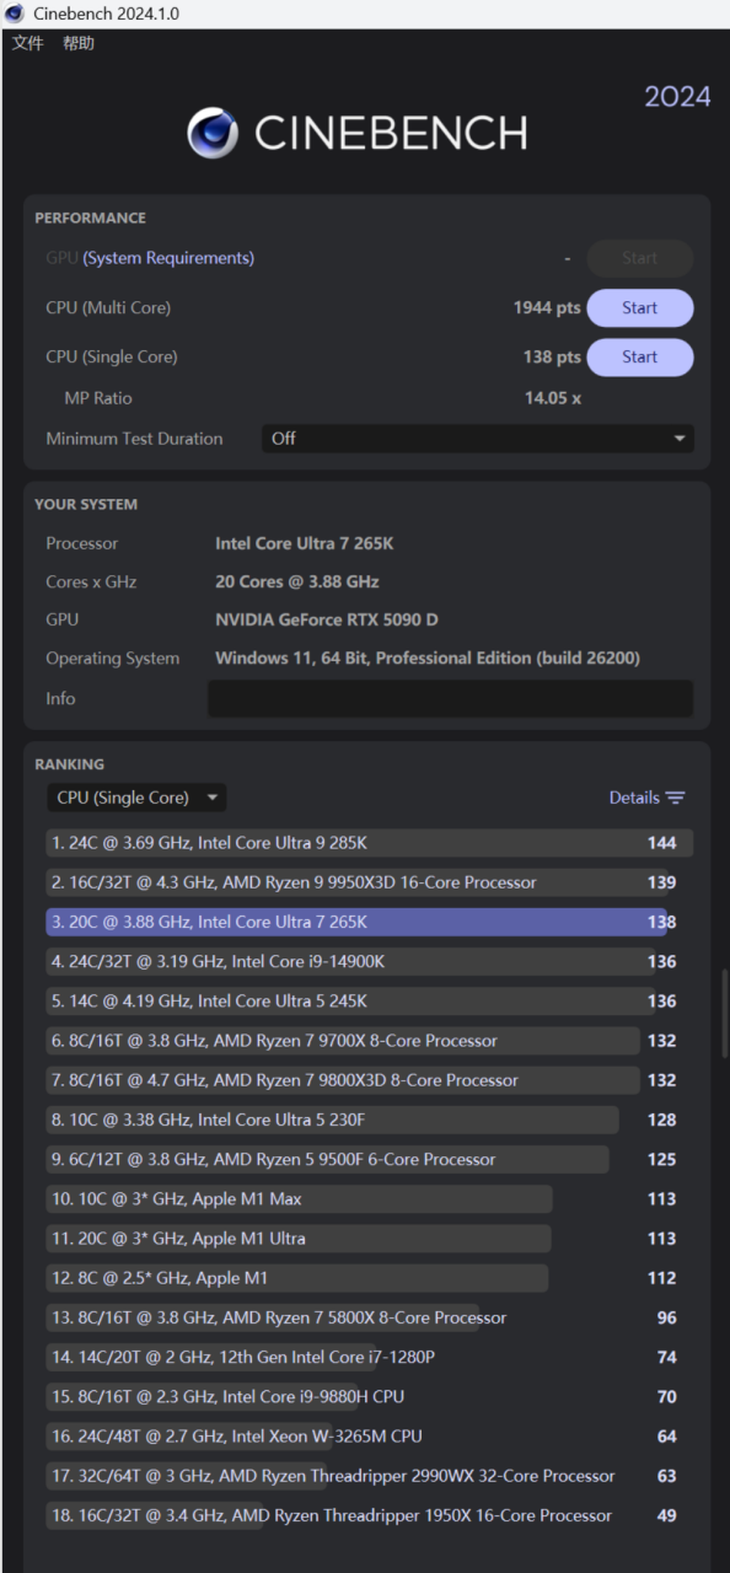
Task: Open the CPU (Single Core) ranking dropdown
Action: pyautogui.click(x=136, y=798)
